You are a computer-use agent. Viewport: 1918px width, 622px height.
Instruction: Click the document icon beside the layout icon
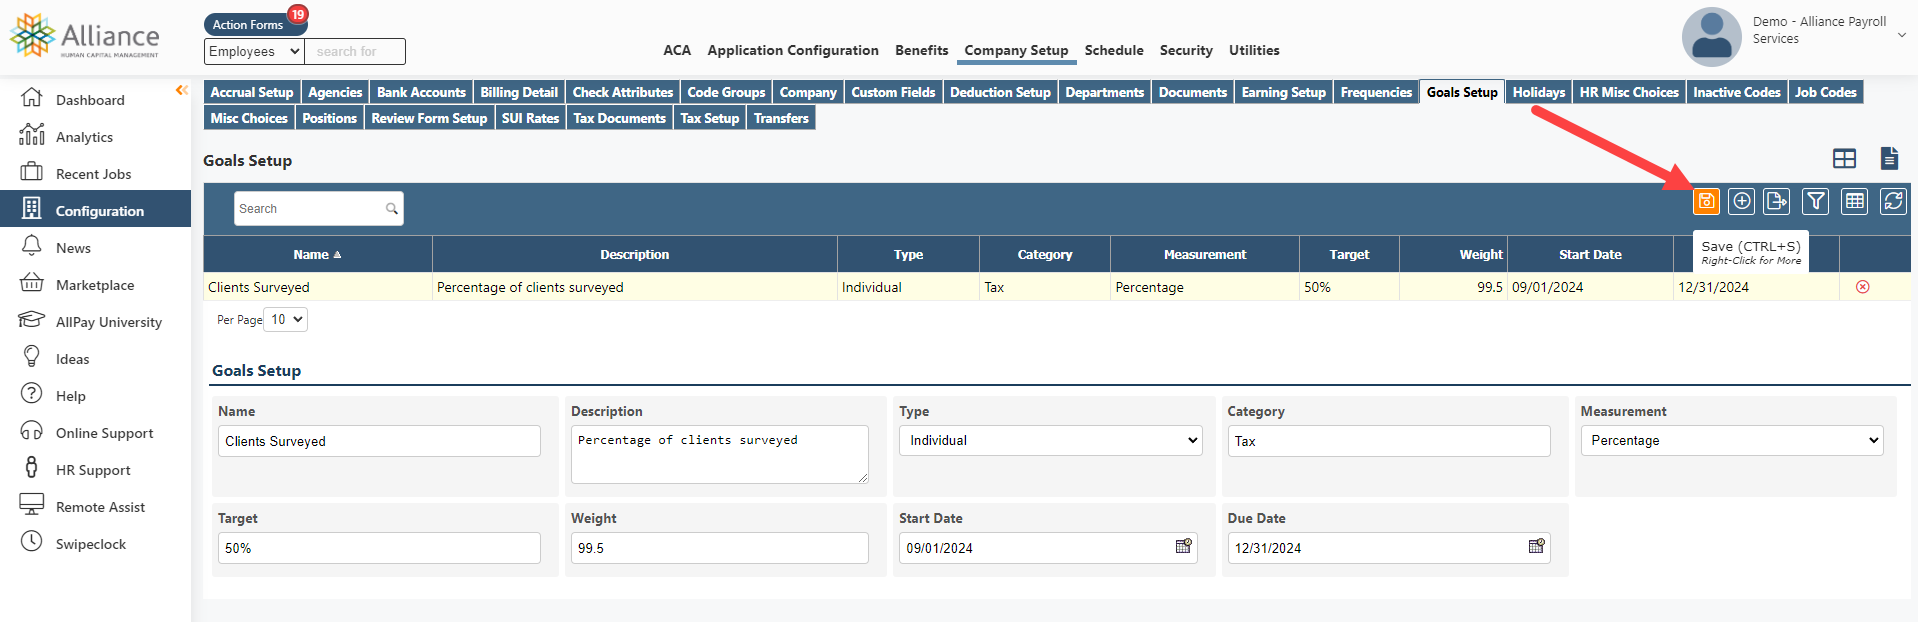pyautogui.click(x=1889, y=158)
